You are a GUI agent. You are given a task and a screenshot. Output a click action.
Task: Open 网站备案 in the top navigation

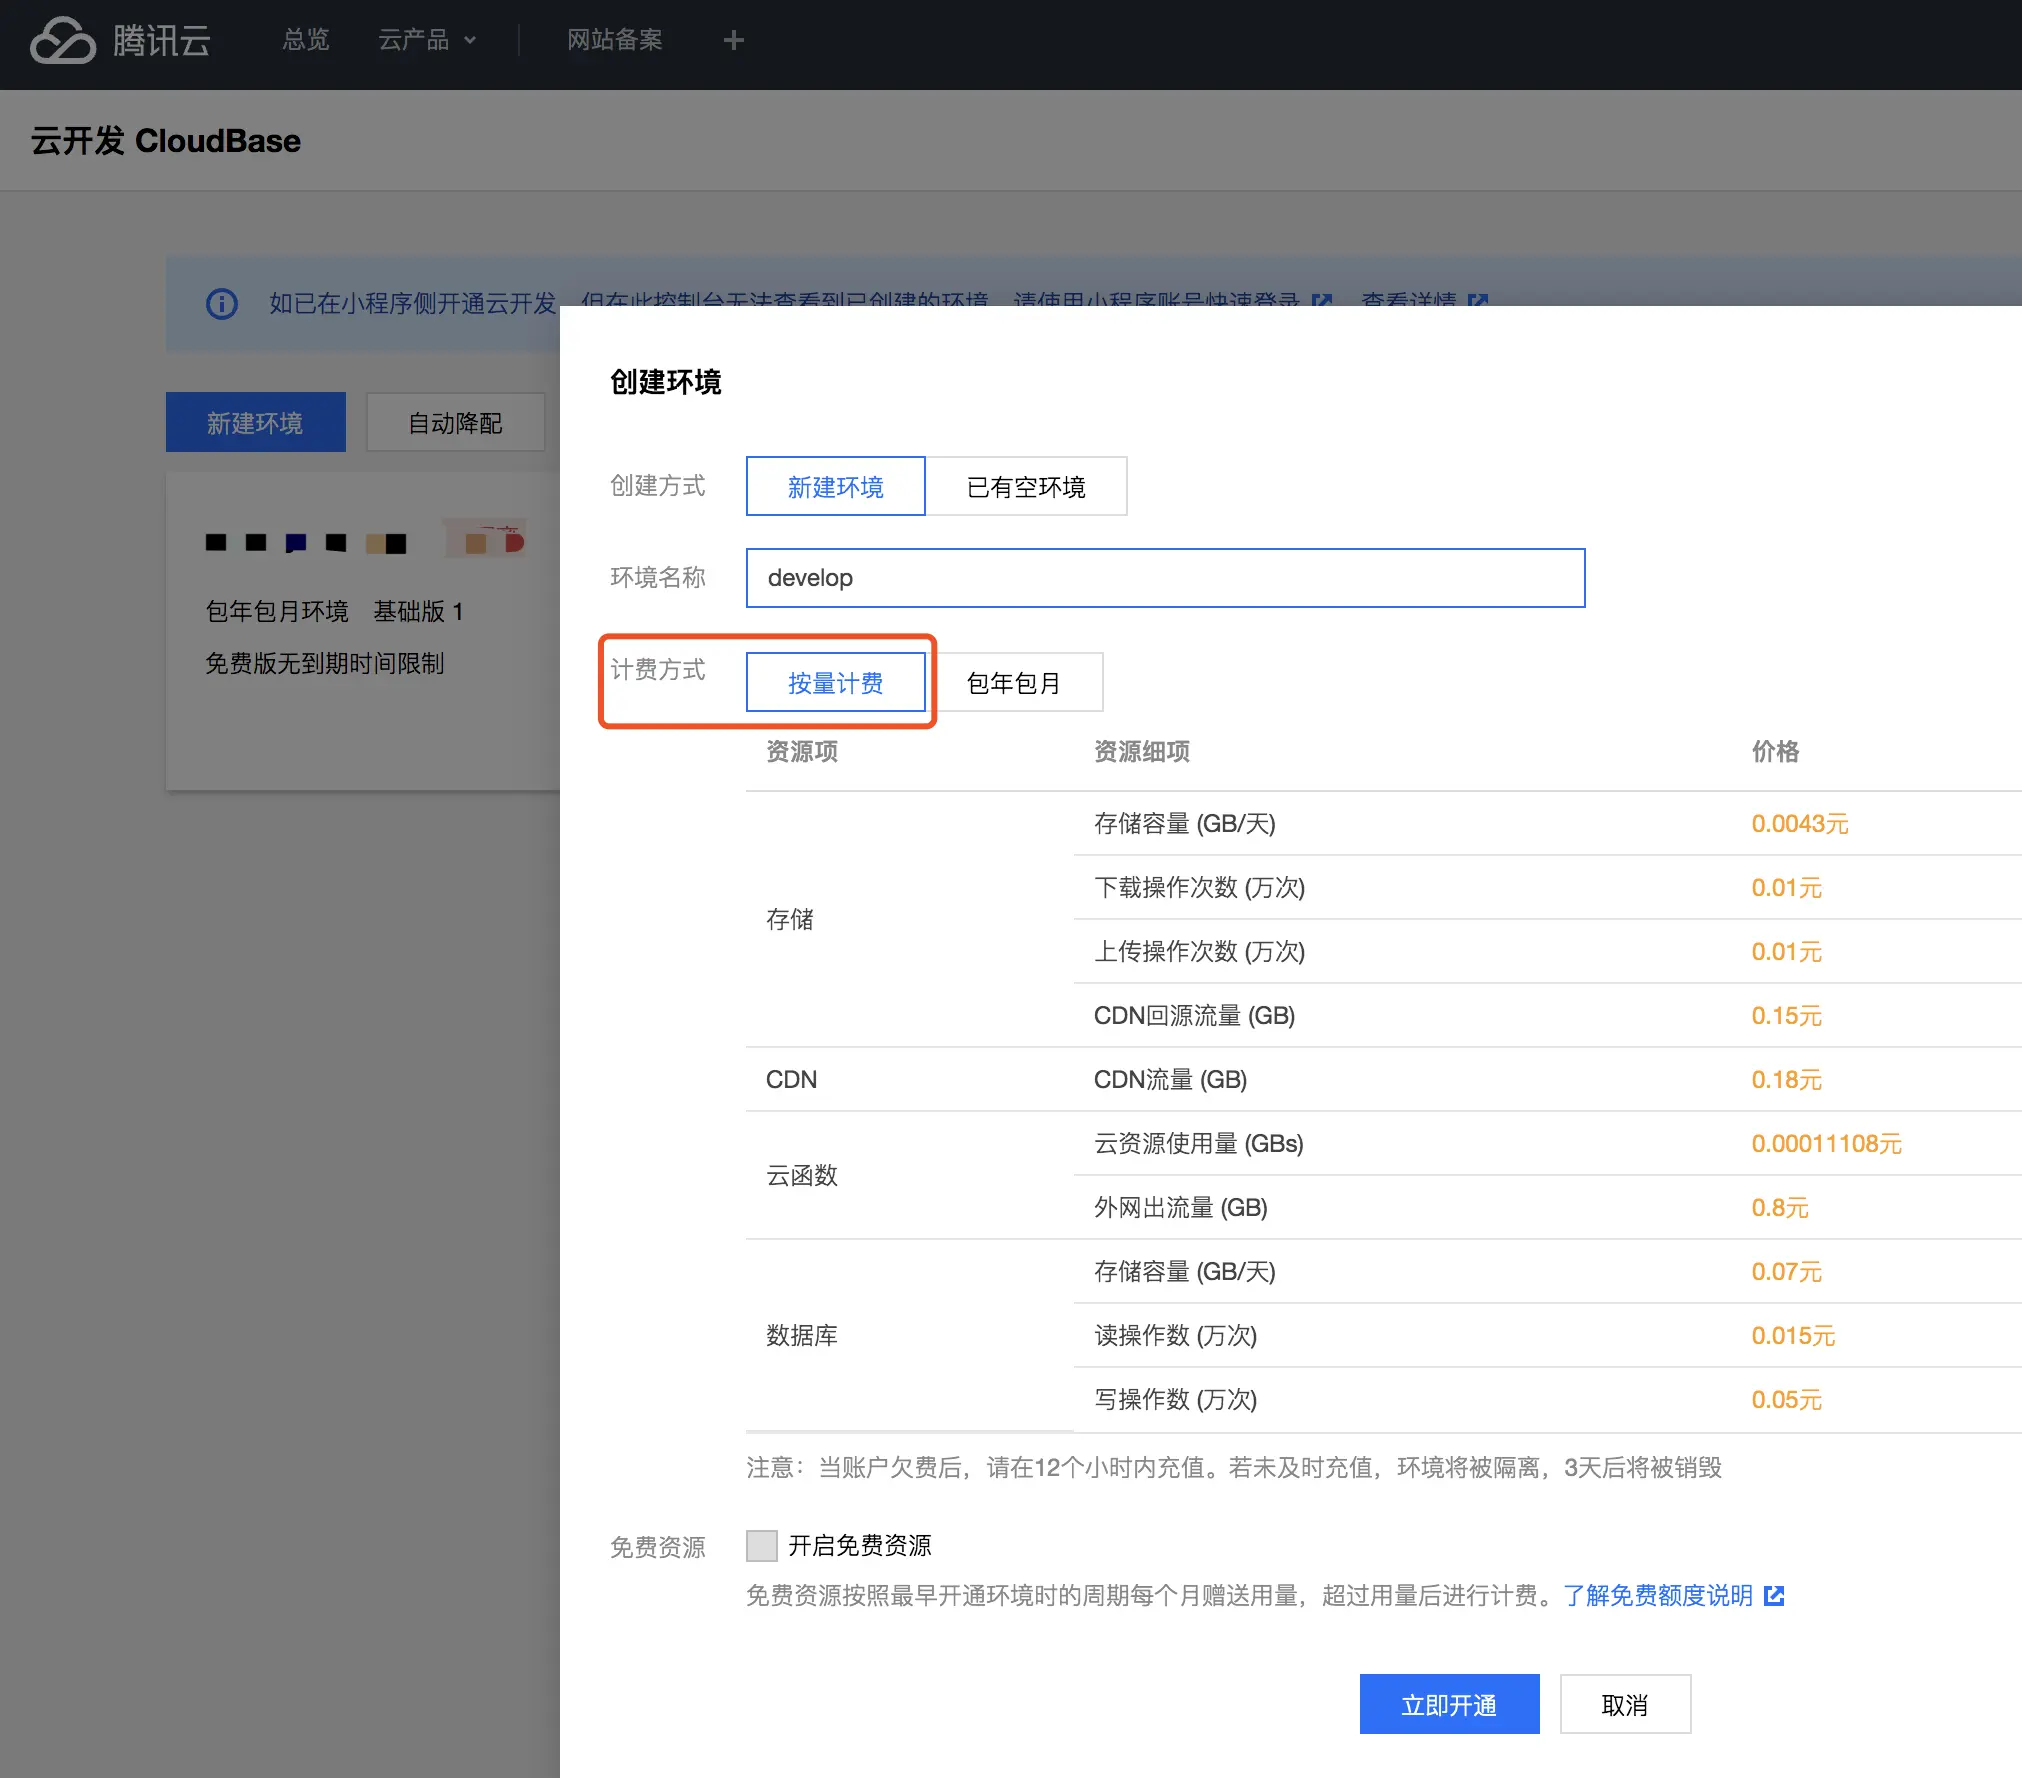pos(614,40)
